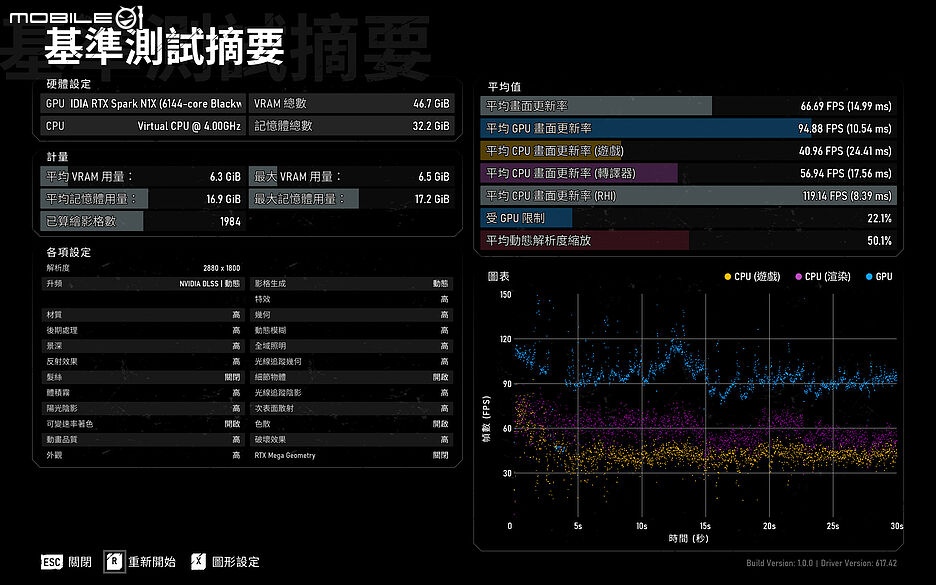Click the 46.7 GiB VRAM total value

431,103
